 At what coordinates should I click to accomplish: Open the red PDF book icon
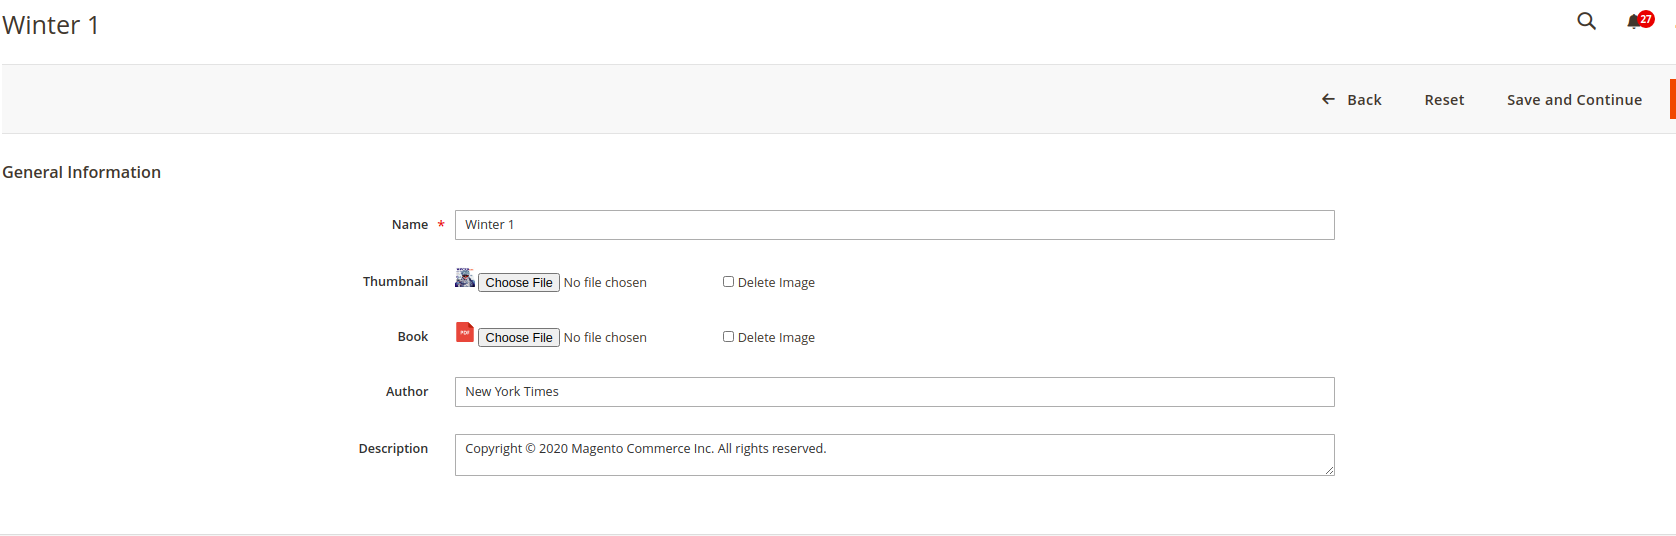click(465, 332)
